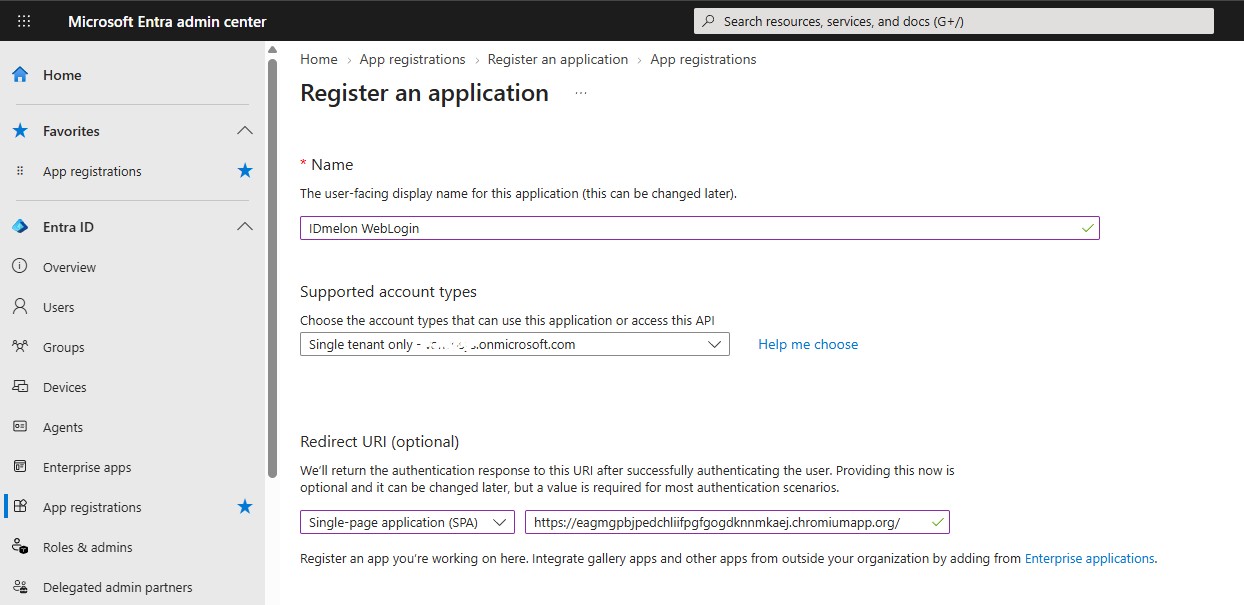1244x605 pixels.
Task: Open the Single-page application platform dropdown
Action: pos(407,522)
